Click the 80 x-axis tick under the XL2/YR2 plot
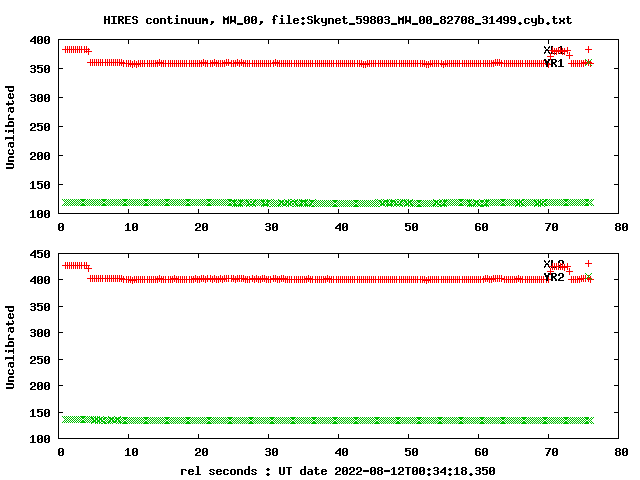Viewport: 640px width, 480px height. pyautogui.click(x=621, y=452)
